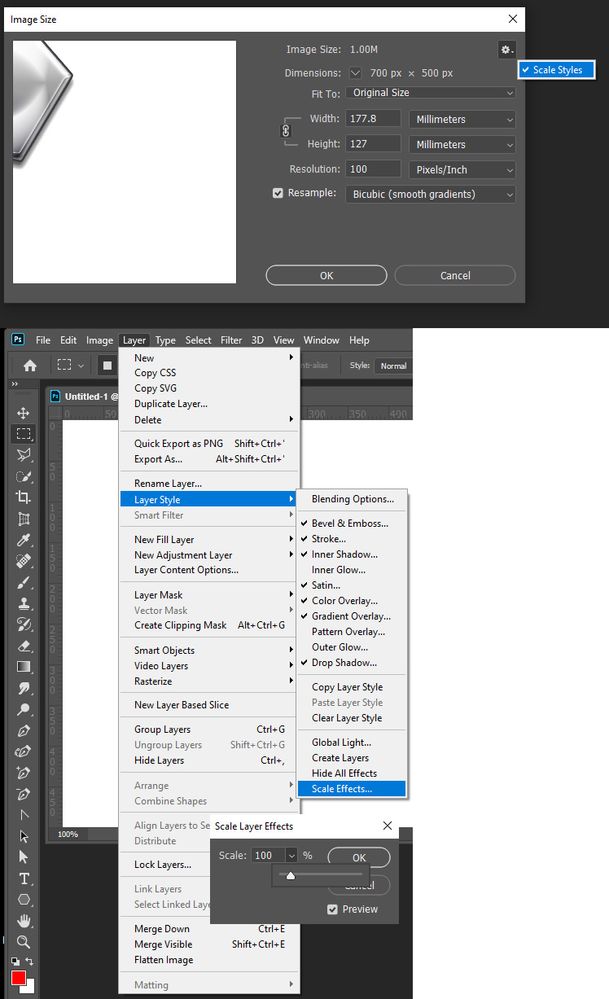Toggle Preview in Scale Layer Effects dialog
609x999 pixels.
[x=333, y=909]
